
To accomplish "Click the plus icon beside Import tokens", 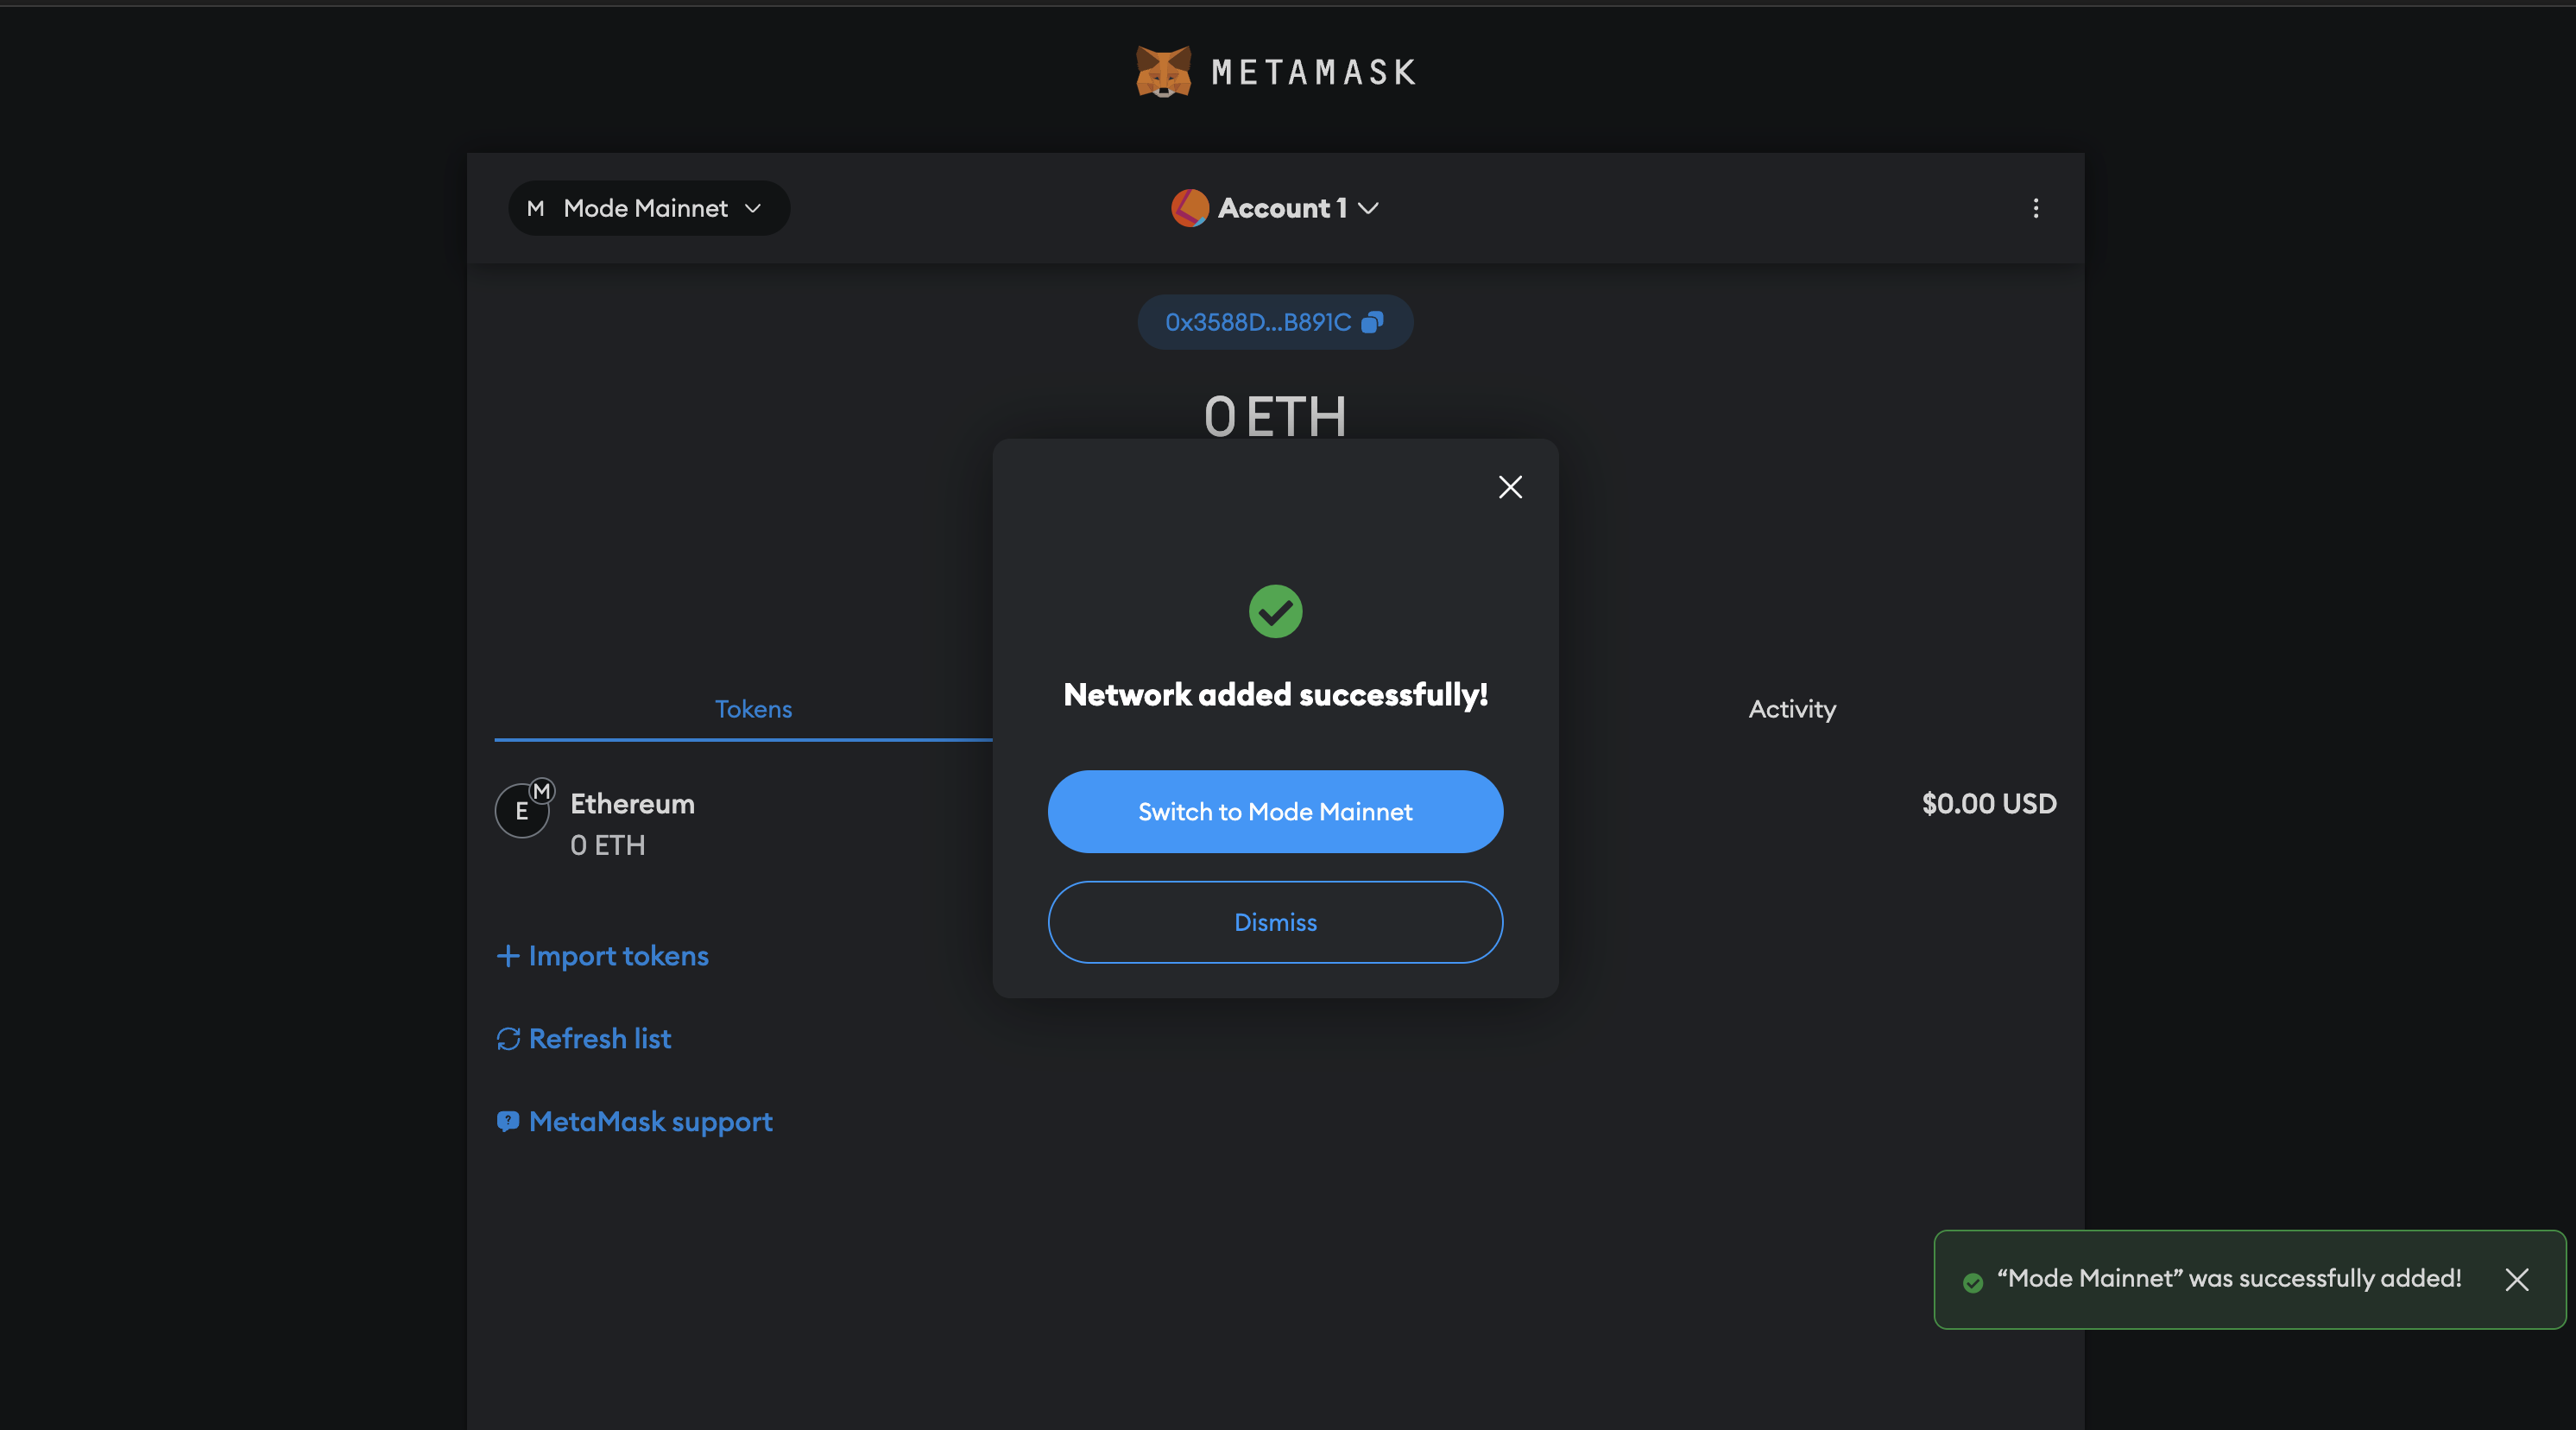I will click(508, 956).
